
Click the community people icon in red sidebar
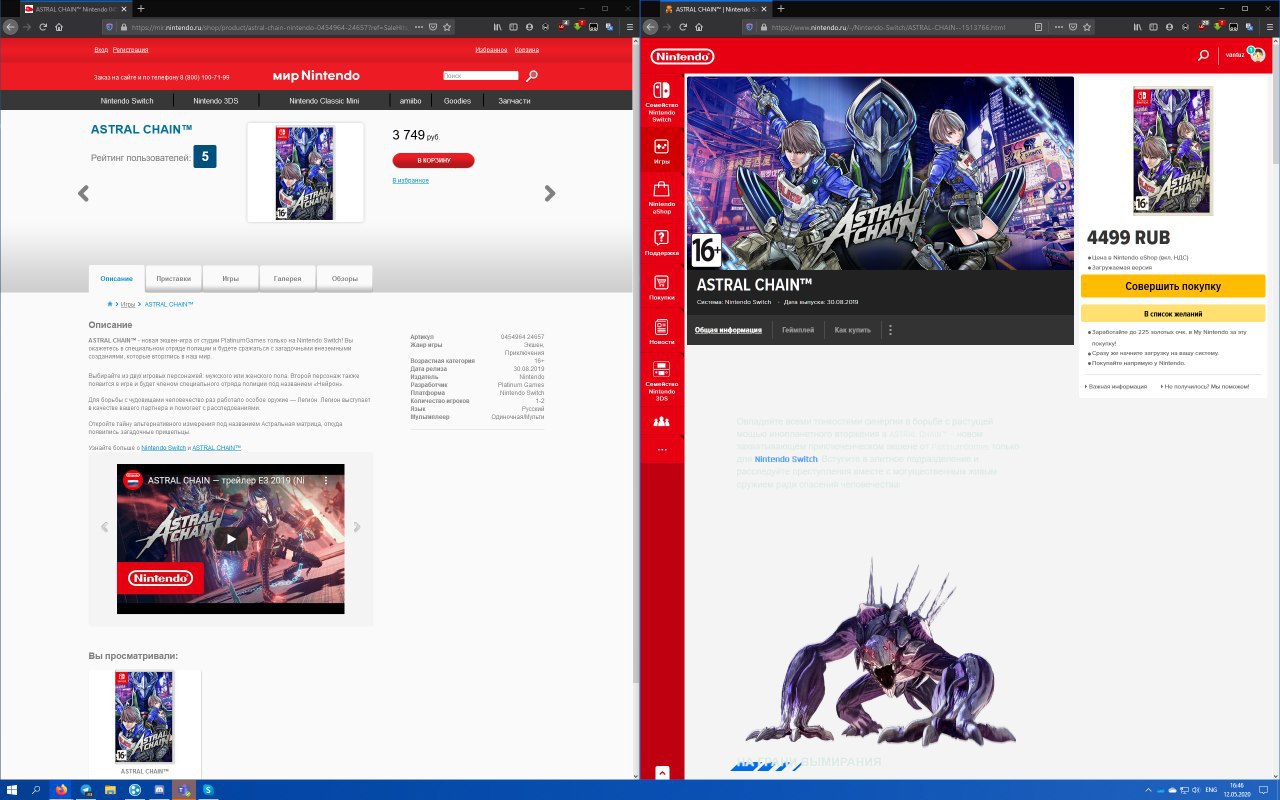pyautogui.click(x=662, y=421)
